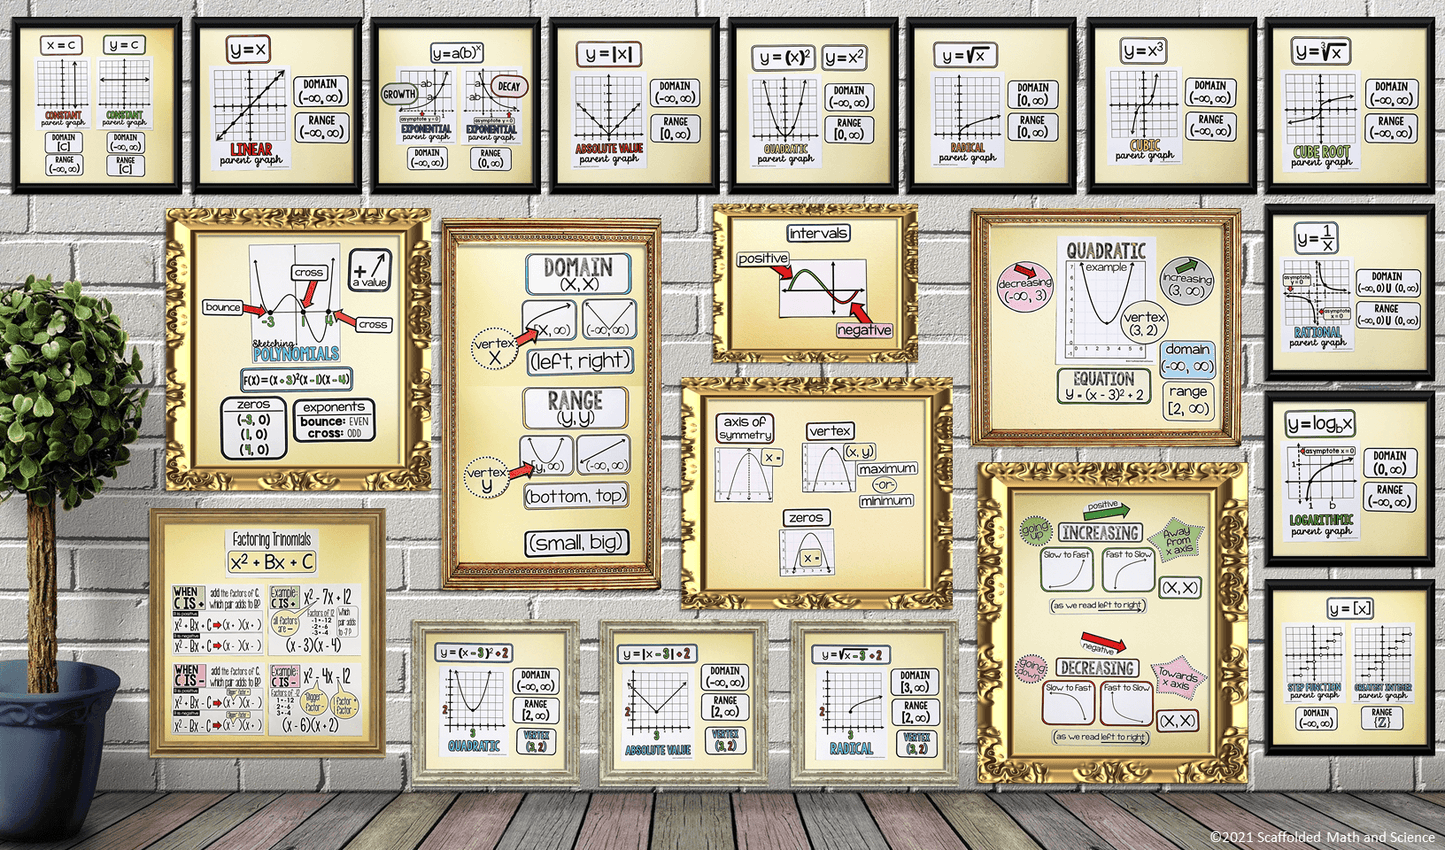Click the 'y = log_b x' equation label
The image size is (1445, 850).
tap(1322, 423)
